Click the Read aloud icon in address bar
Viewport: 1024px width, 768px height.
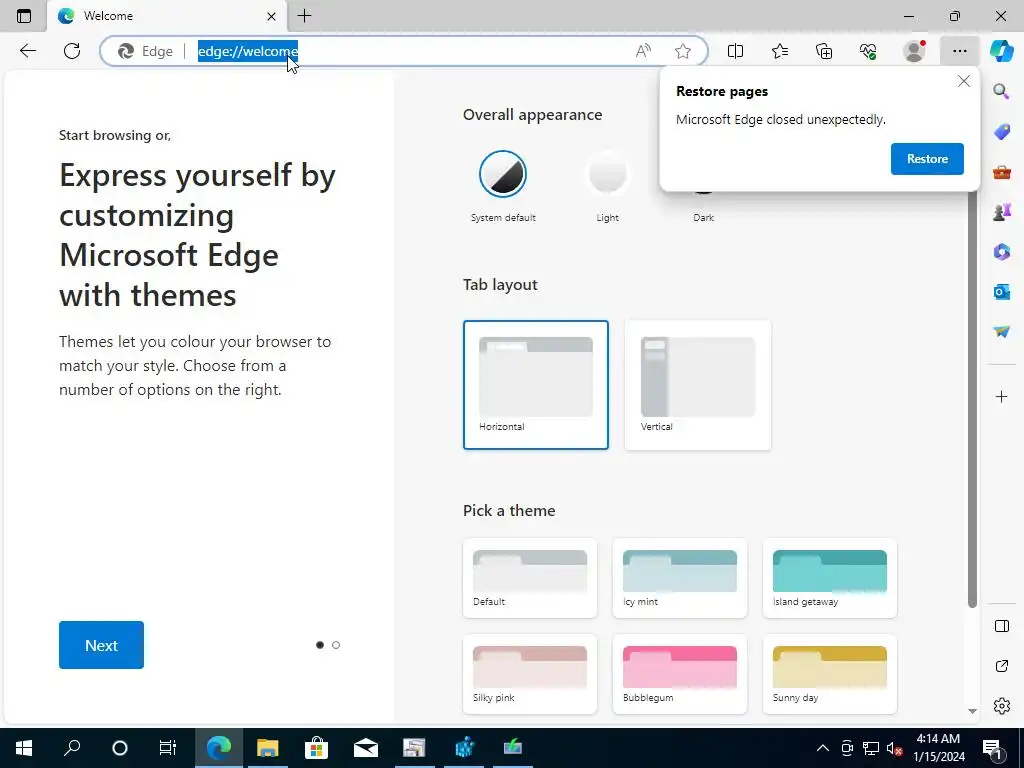[643, 51]
